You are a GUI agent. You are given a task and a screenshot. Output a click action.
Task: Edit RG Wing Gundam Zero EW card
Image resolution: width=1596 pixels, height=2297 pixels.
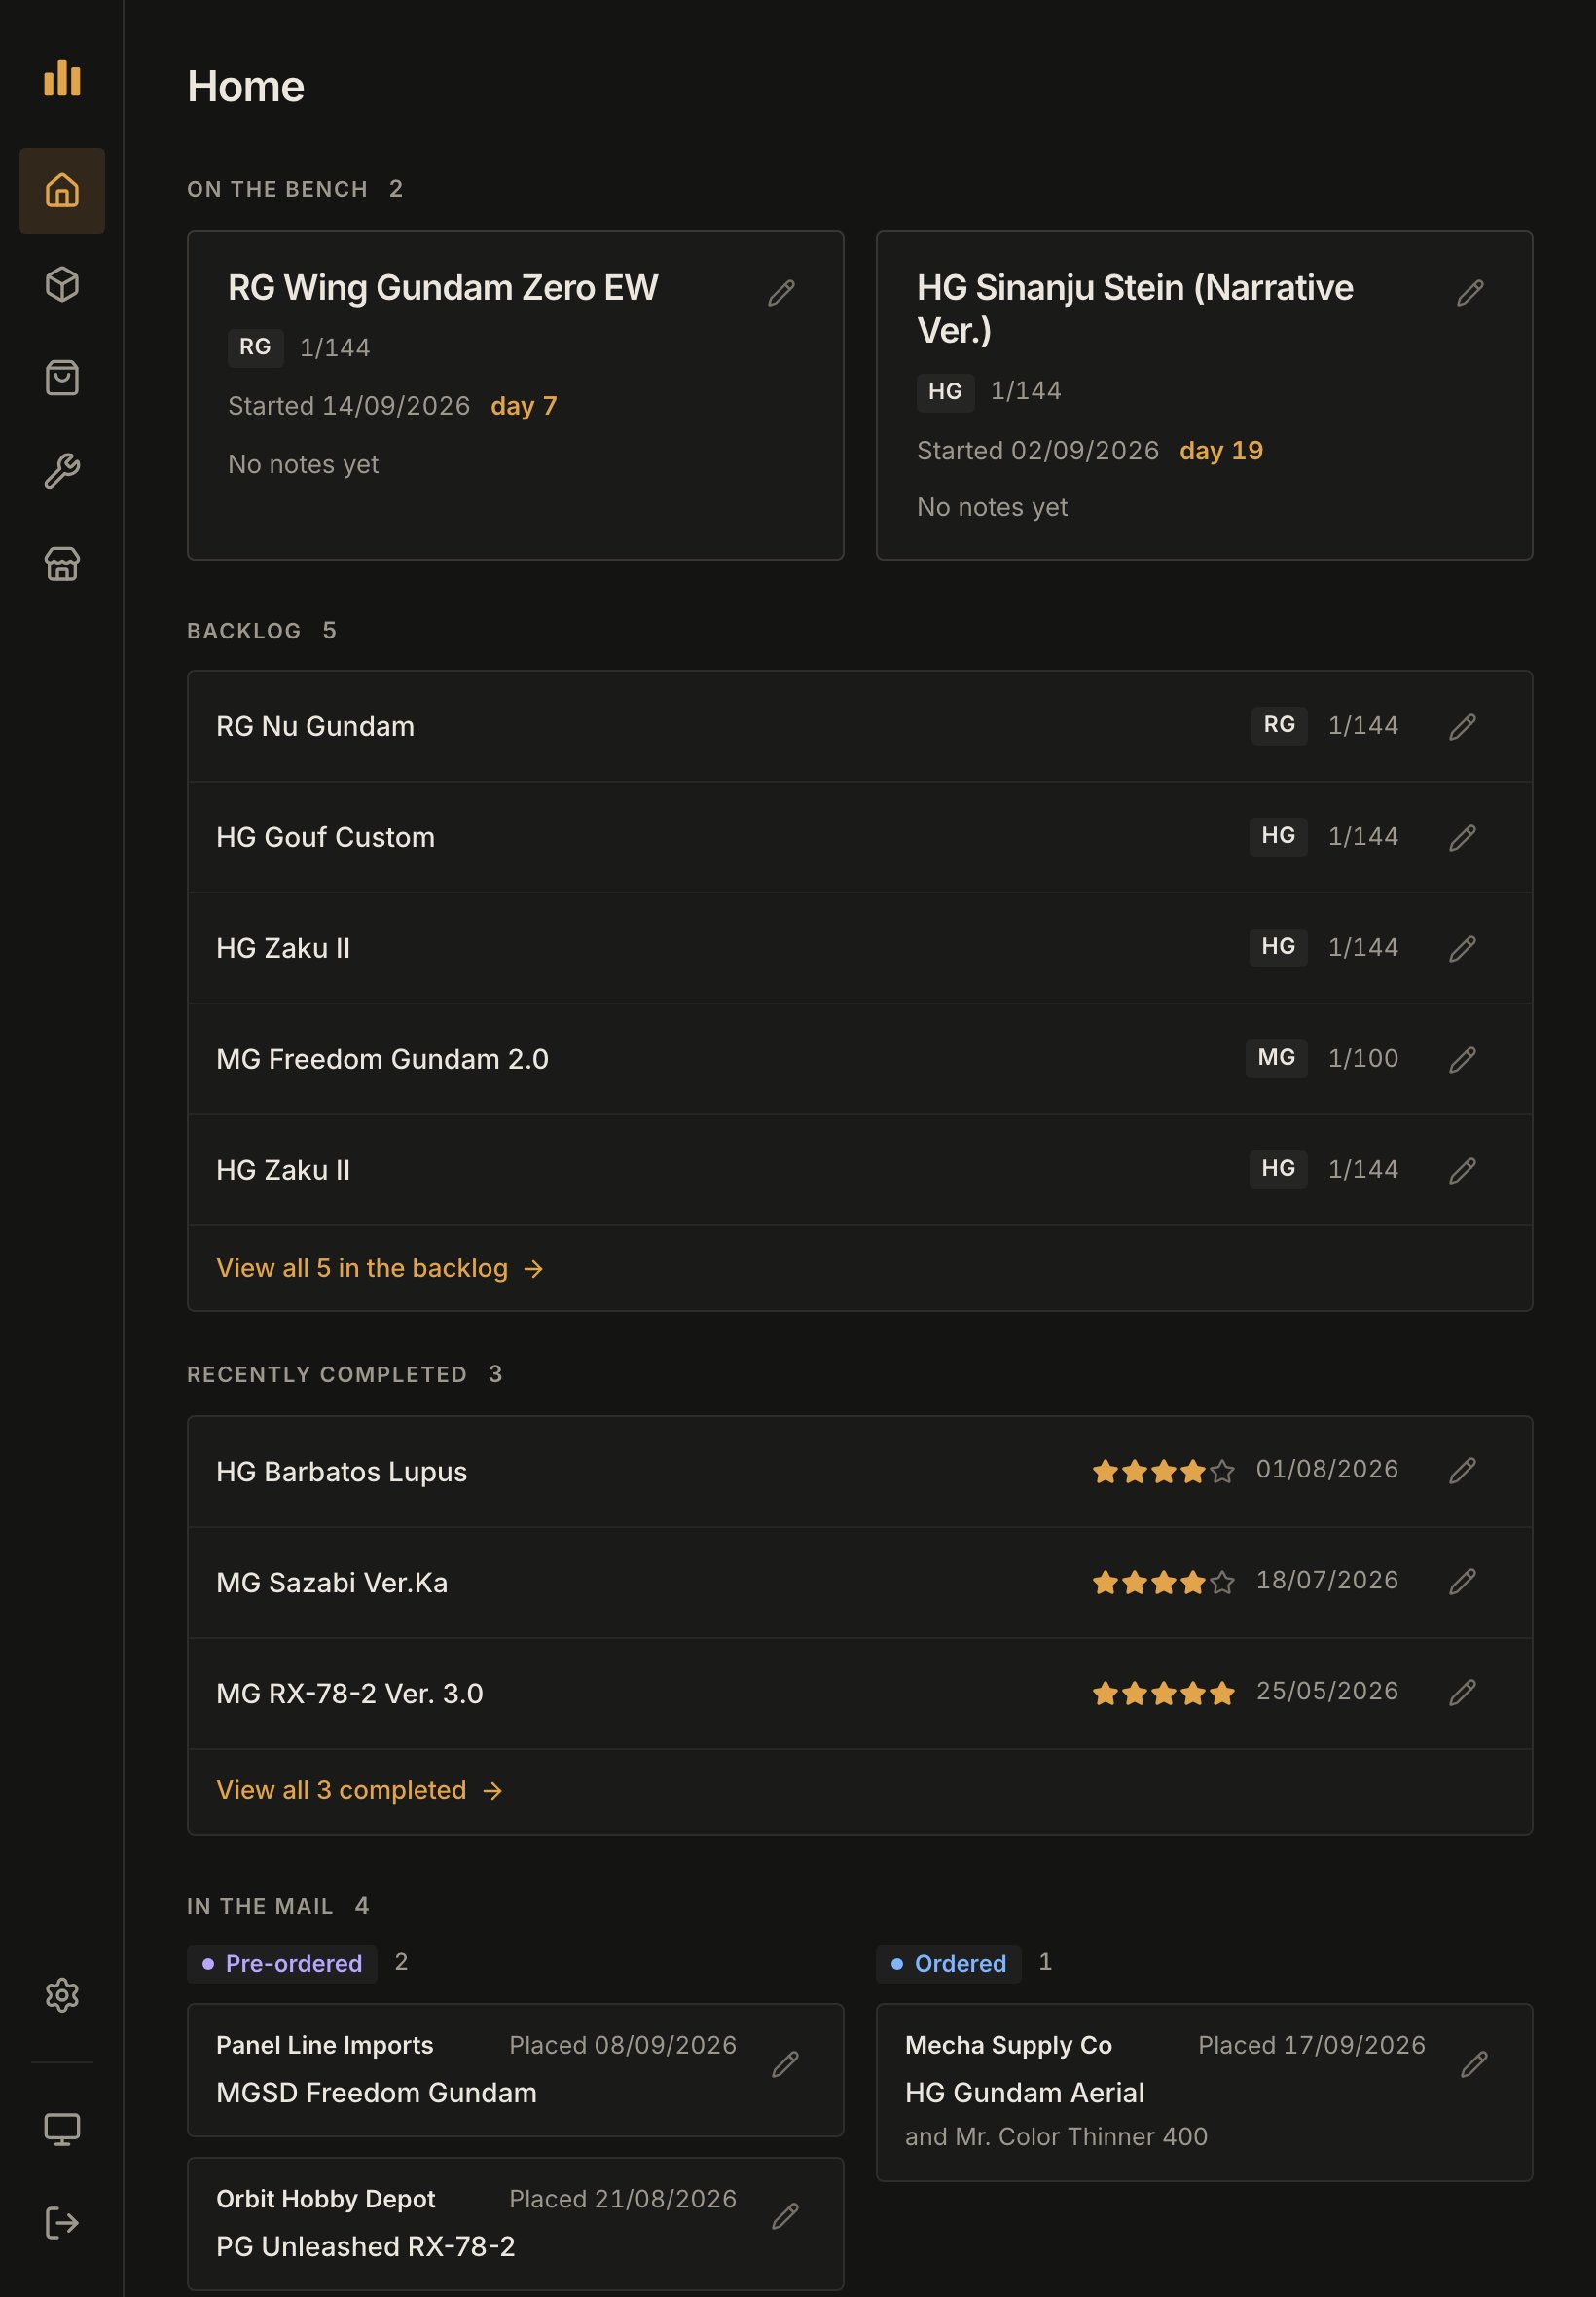point(781,293)
